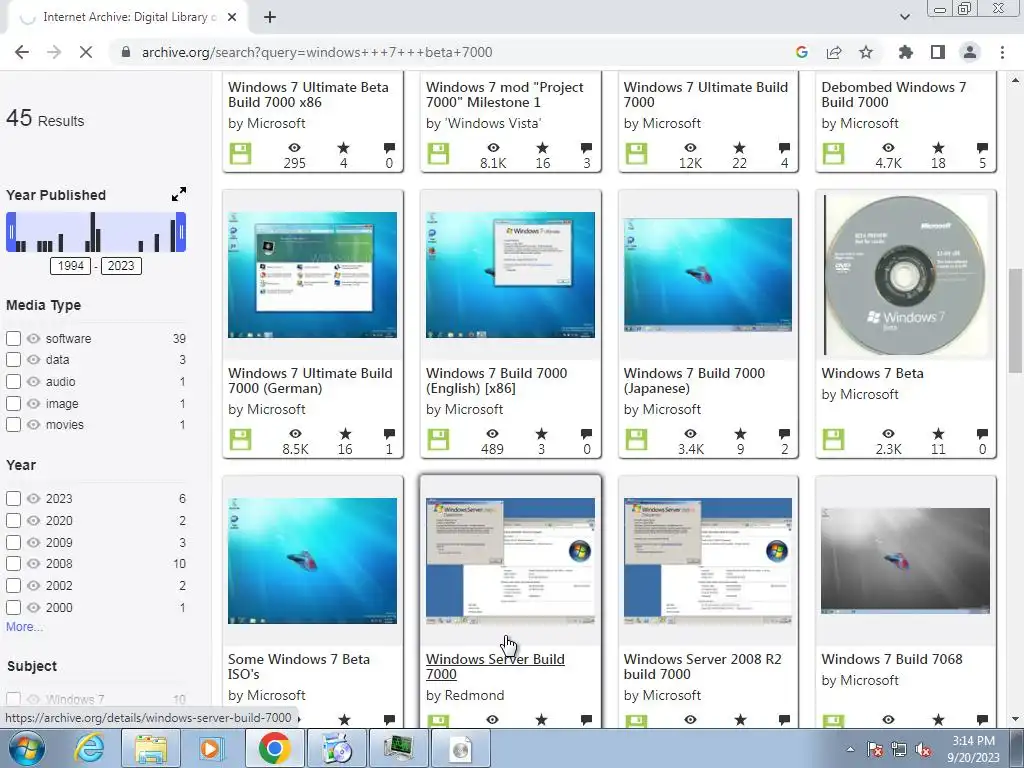The height and width of the screenshot is (768, 1024).
Task: Open Windows Explorer folder in taskbar
Action: click(x=151, y=748)
